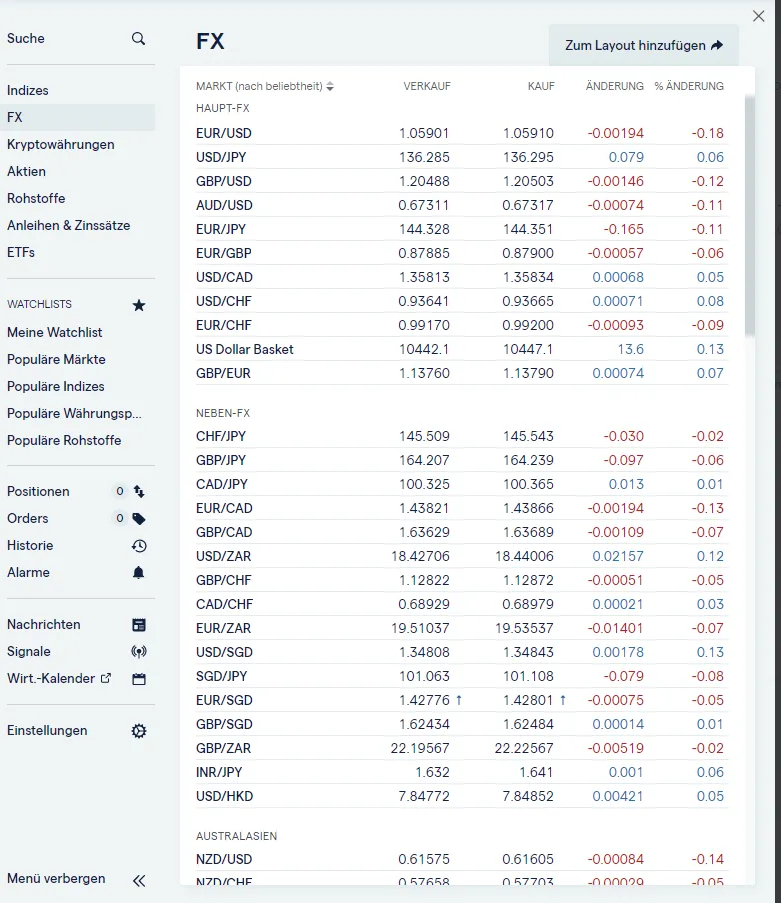The height and width of the screenshot is (903, 781).
Task: Sort markets with the MARKT sort arrows
Action: (x=330, y=87)
